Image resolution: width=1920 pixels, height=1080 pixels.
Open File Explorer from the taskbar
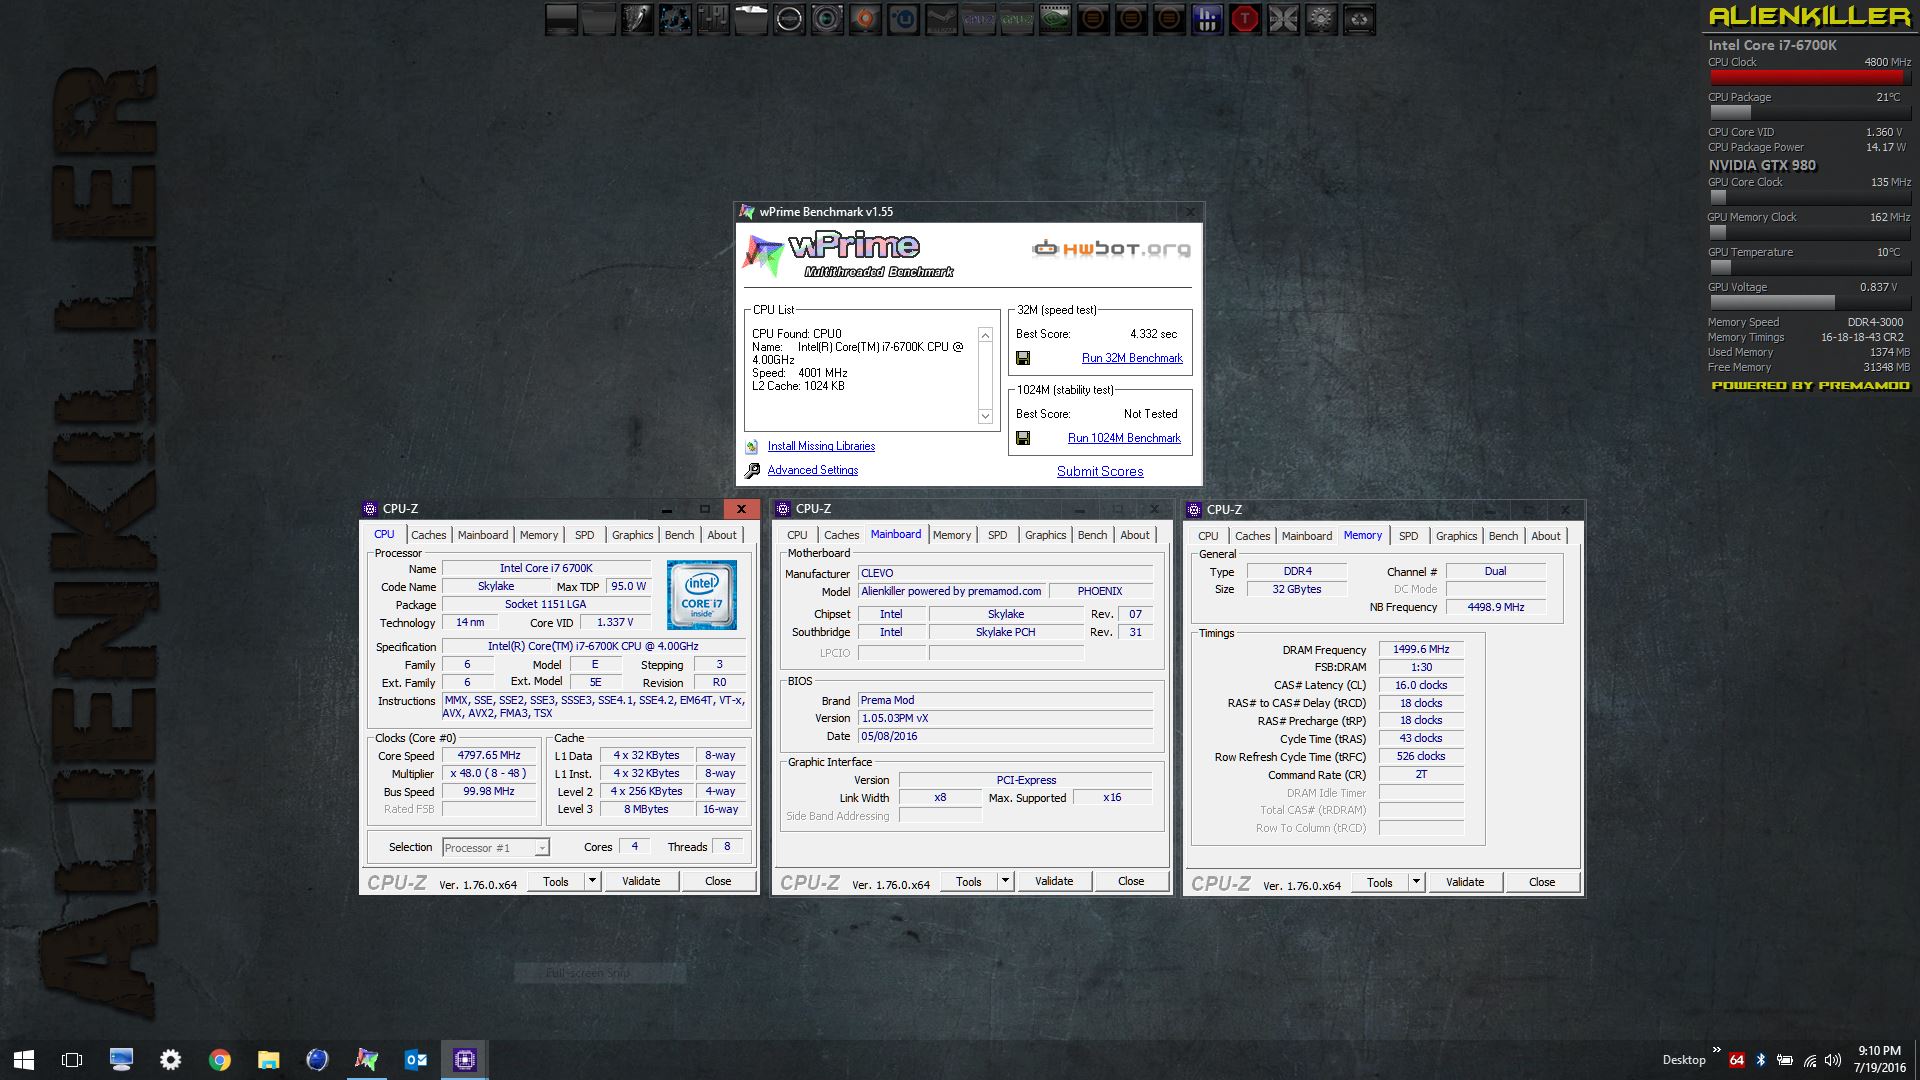(268, 1060)
